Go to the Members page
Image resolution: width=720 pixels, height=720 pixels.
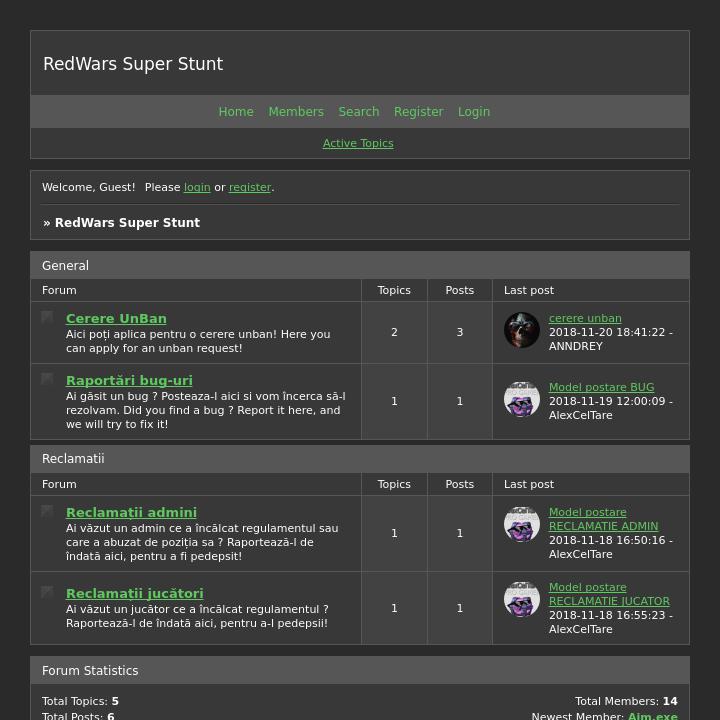pyautogui.click(x=296, y=112)
